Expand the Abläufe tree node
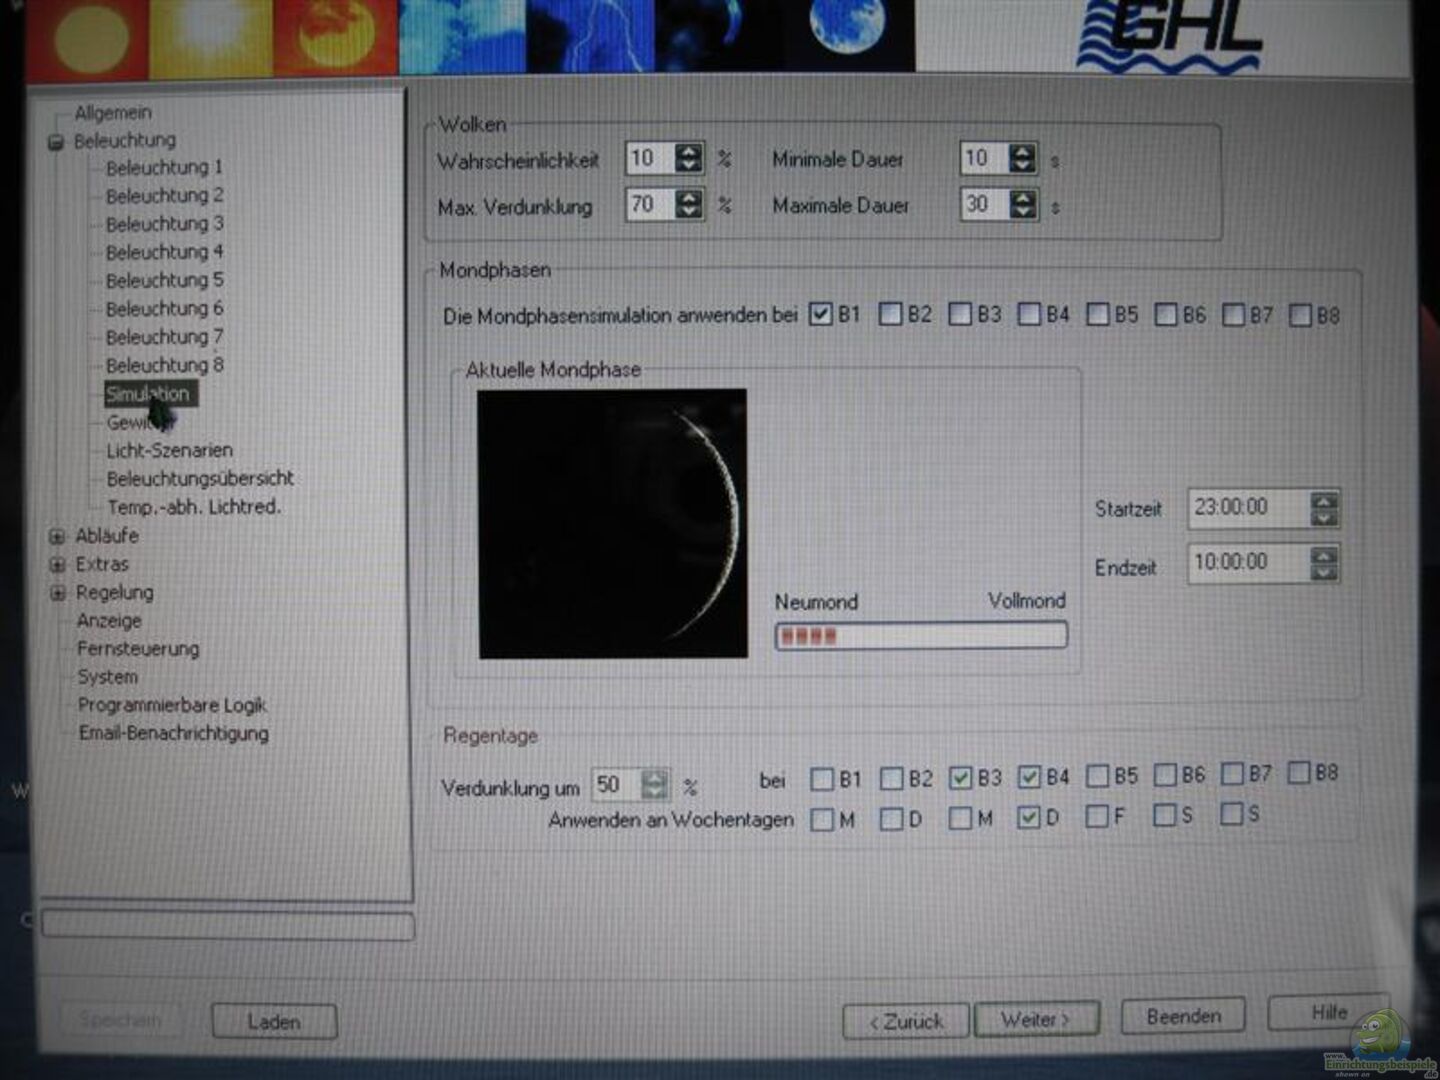This screenshot has height=1080, width=1440. (x=58, y=537)
